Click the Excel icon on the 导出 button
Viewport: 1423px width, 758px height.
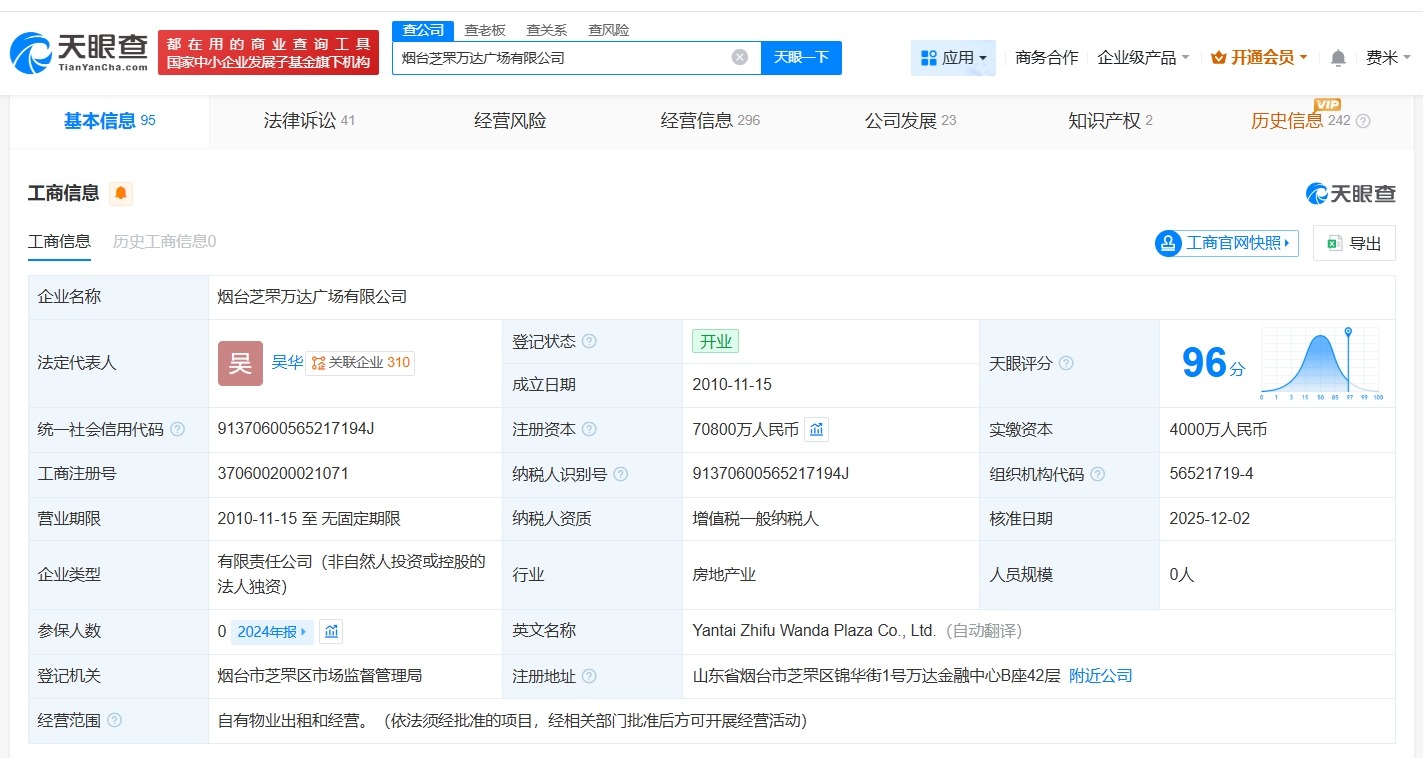1333,243
